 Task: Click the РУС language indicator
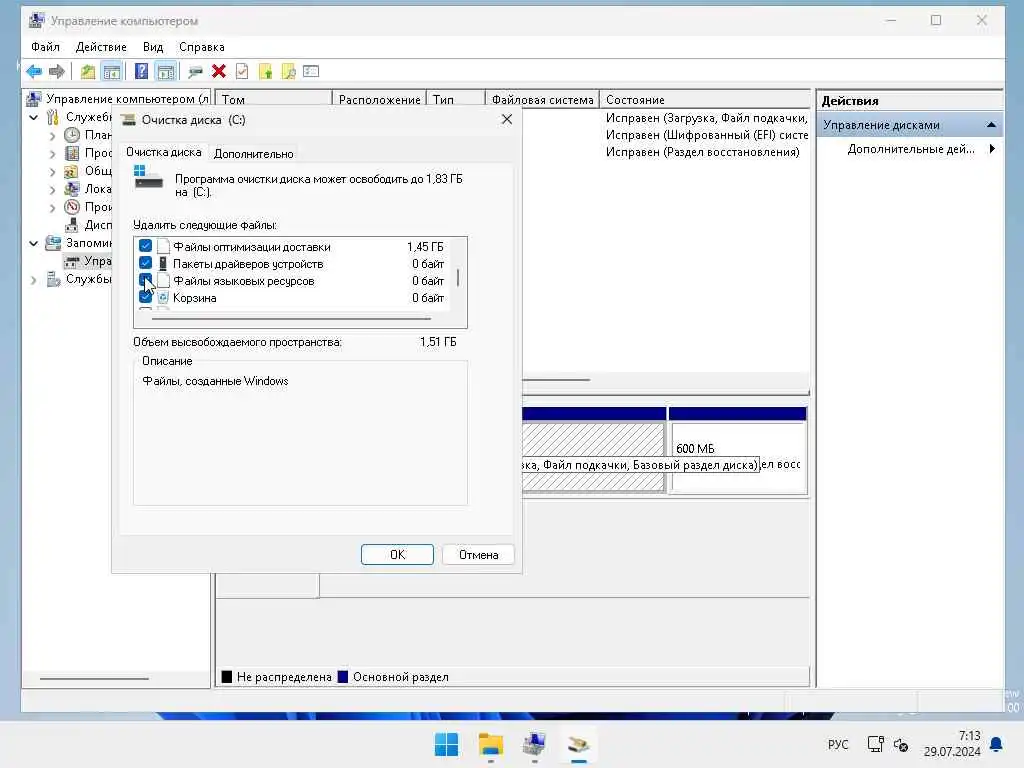(838, 744)
